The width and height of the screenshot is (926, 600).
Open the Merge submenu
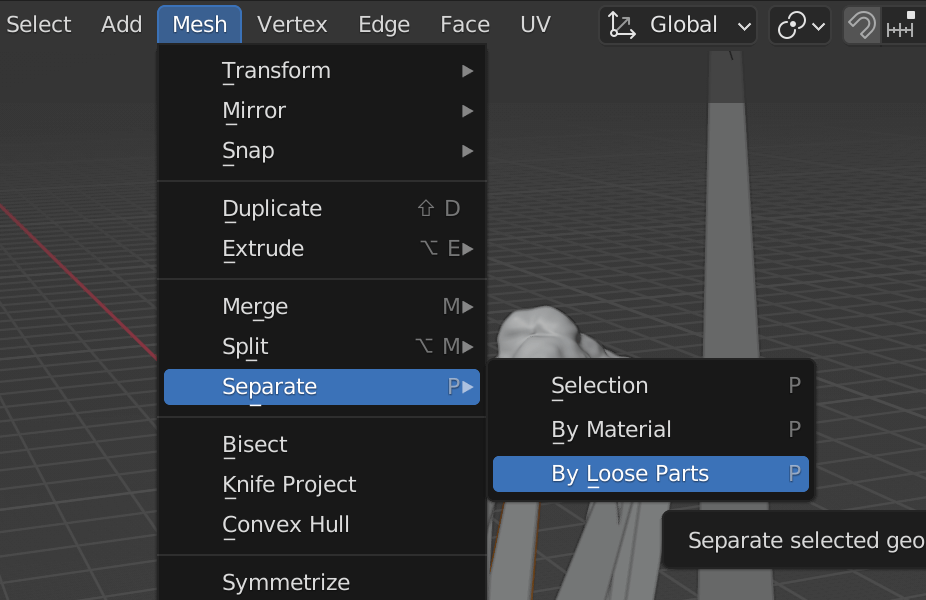click(322, 306)
